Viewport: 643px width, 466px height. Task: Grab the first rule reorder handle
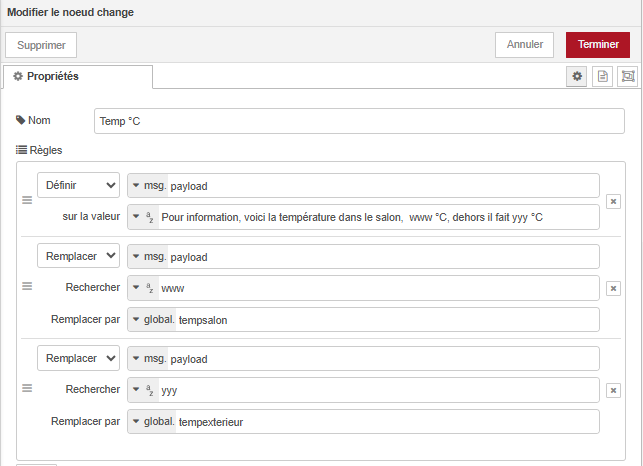point(27,200)
